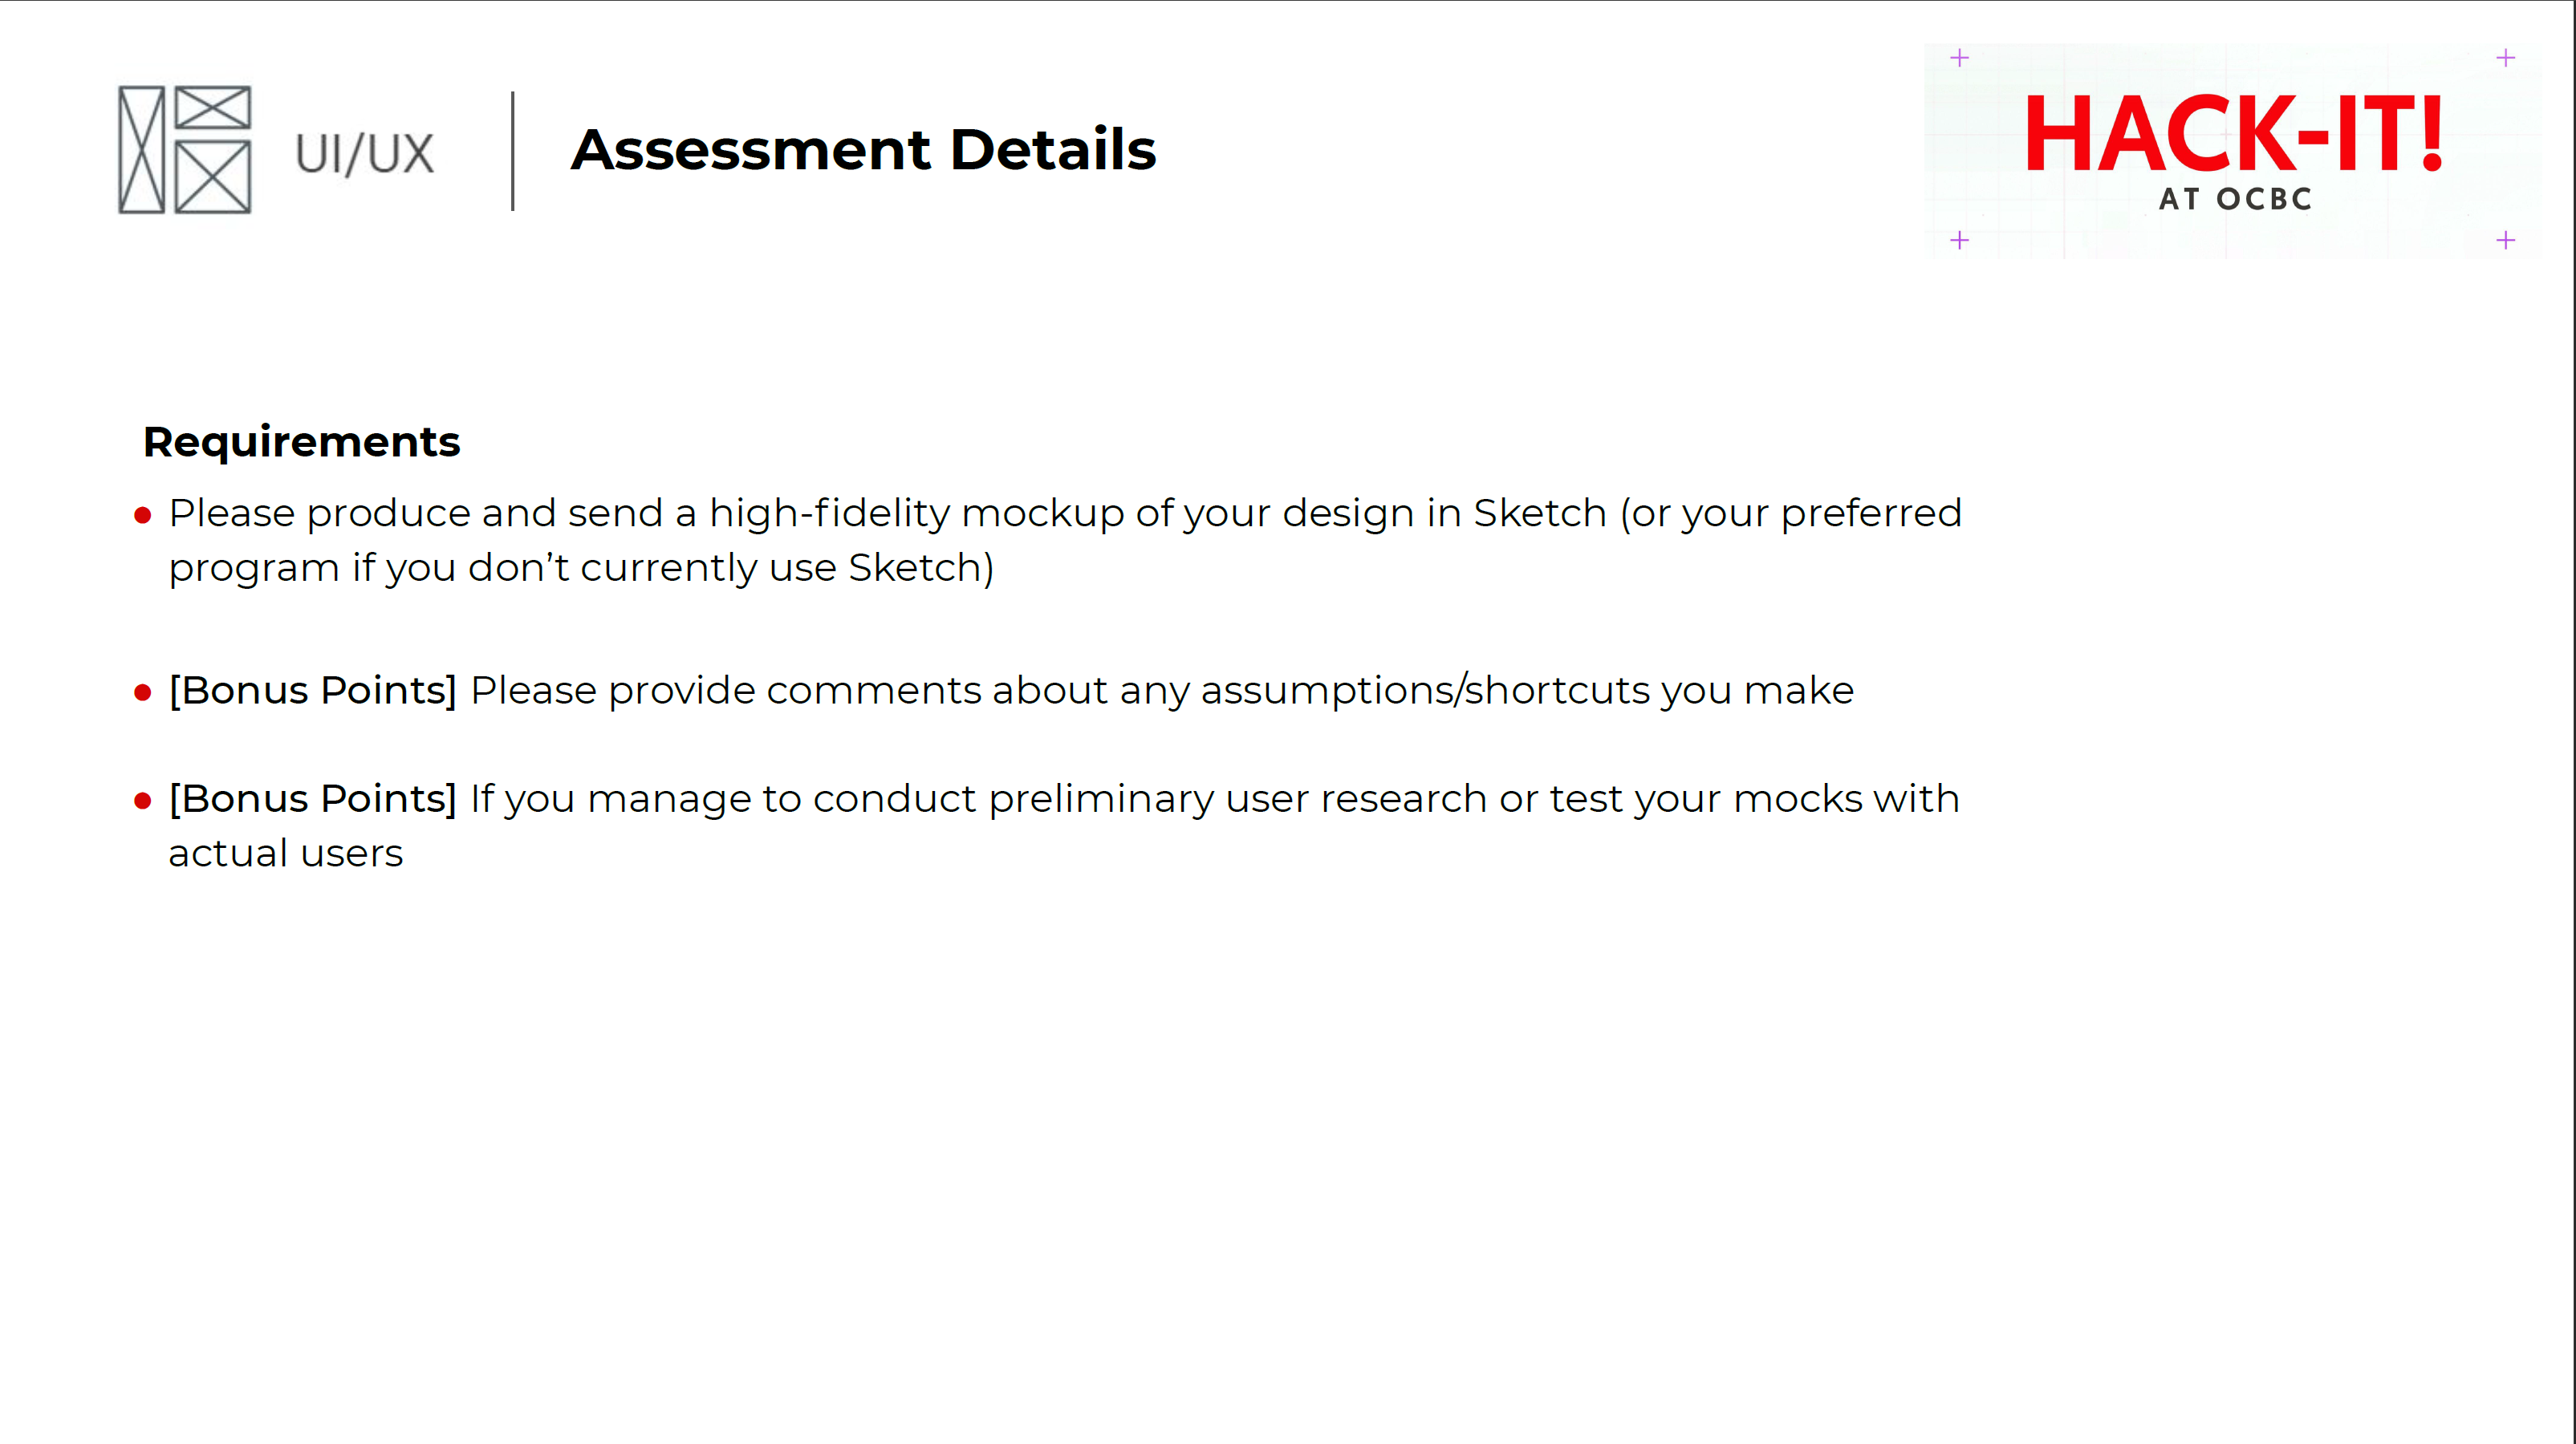The image size is (2576, 1444).
Task: Click the first Bonus Points label
Action: tap(313, 691)
